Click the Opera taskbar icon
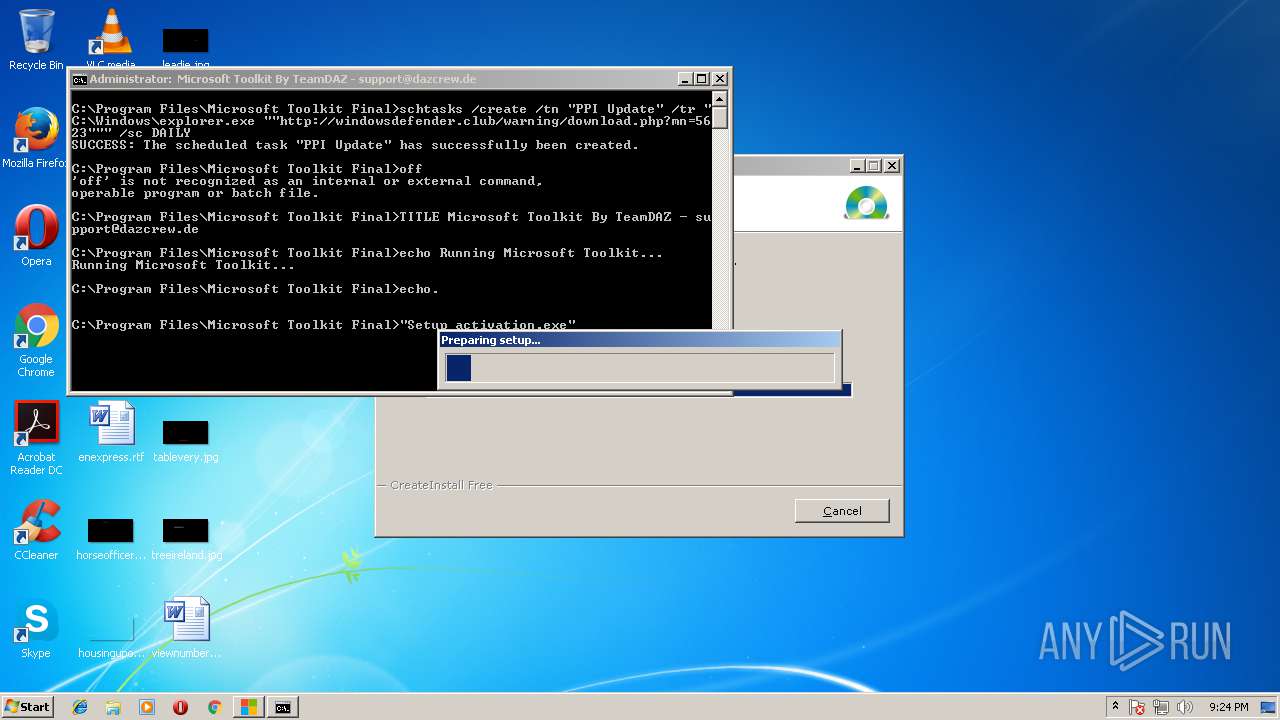This screenshot has height=720, width=1280. (x=180, y=707)
